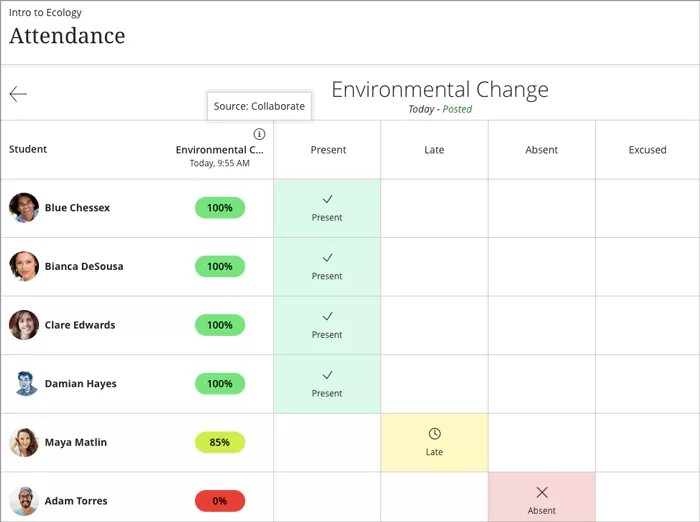This screenshot has height=522, width=700.
Task: Mark Damian Hayes as Excused
Action: coord(647,384)
